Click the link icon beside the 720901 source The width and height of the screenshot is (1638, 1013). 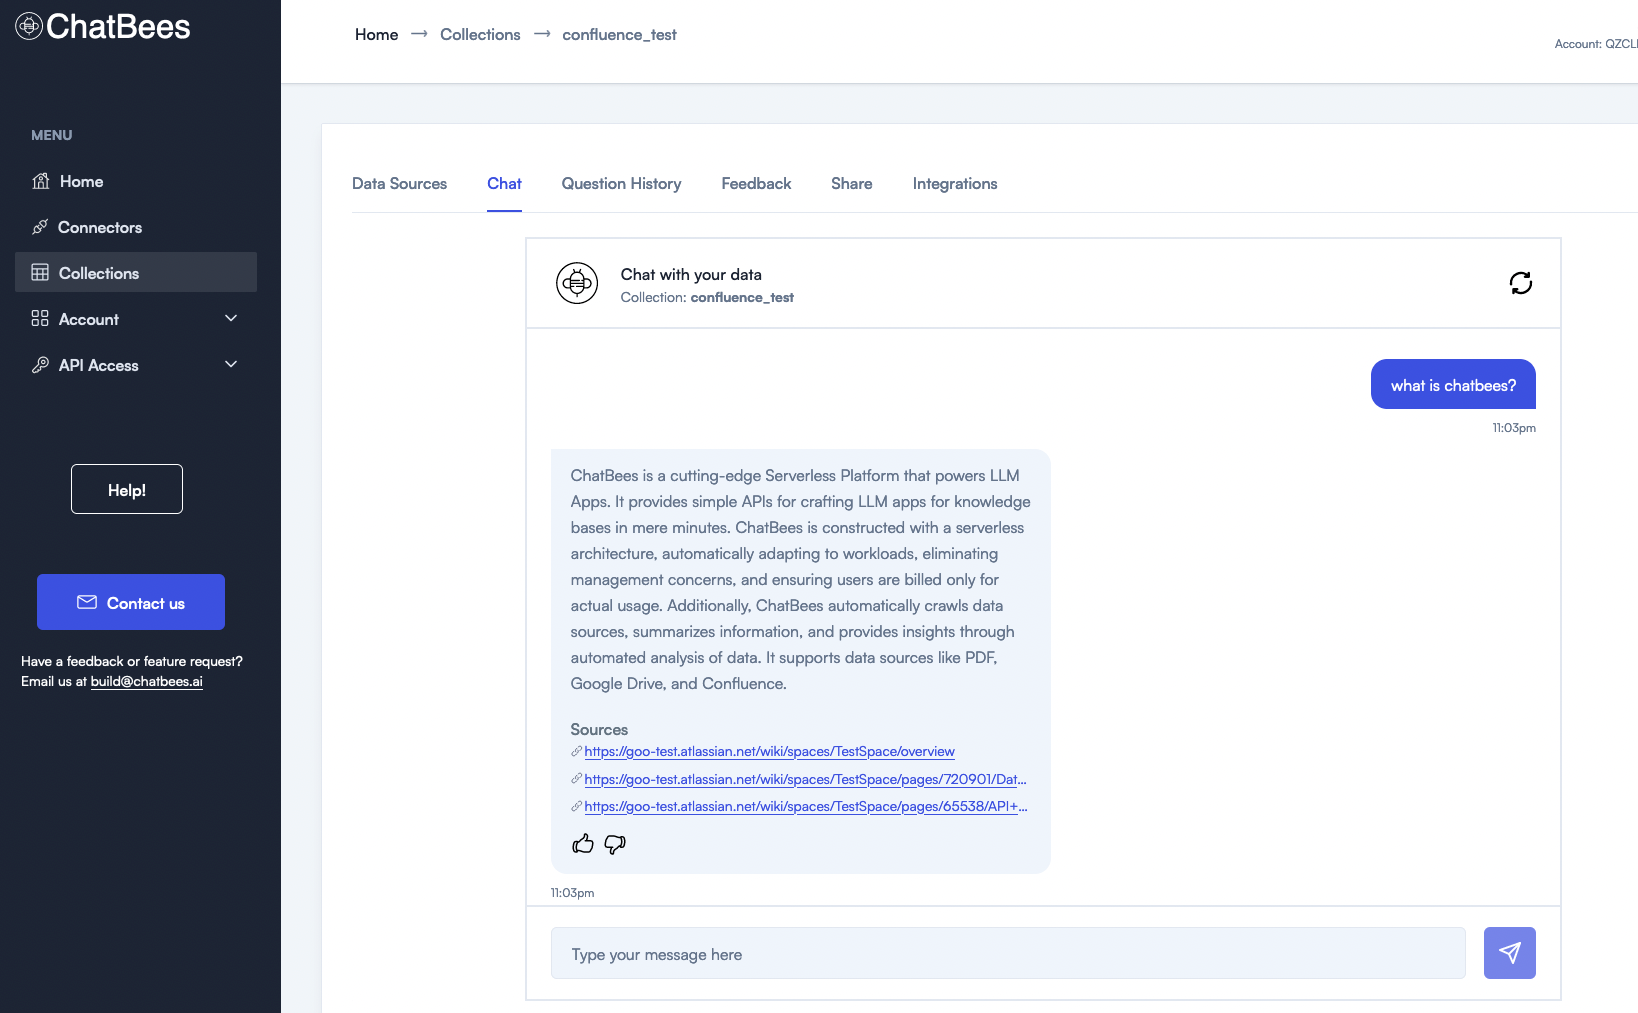point(576,778)
